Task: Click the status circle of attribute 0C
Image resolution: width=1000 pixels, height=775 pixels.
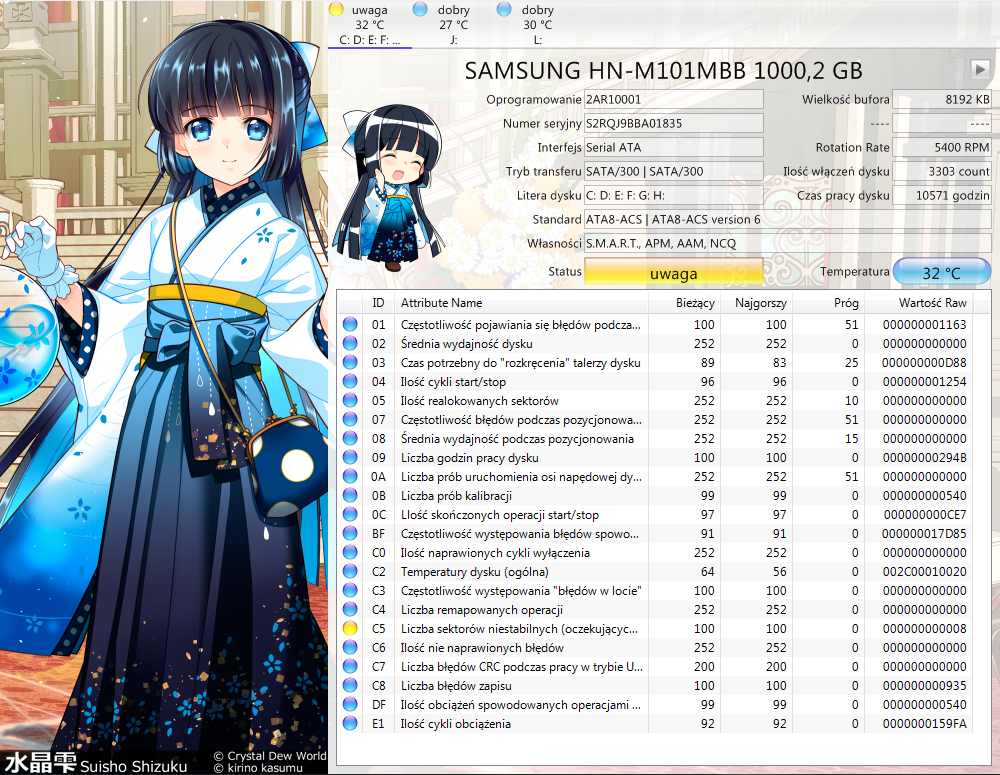Action: (350, 514)
